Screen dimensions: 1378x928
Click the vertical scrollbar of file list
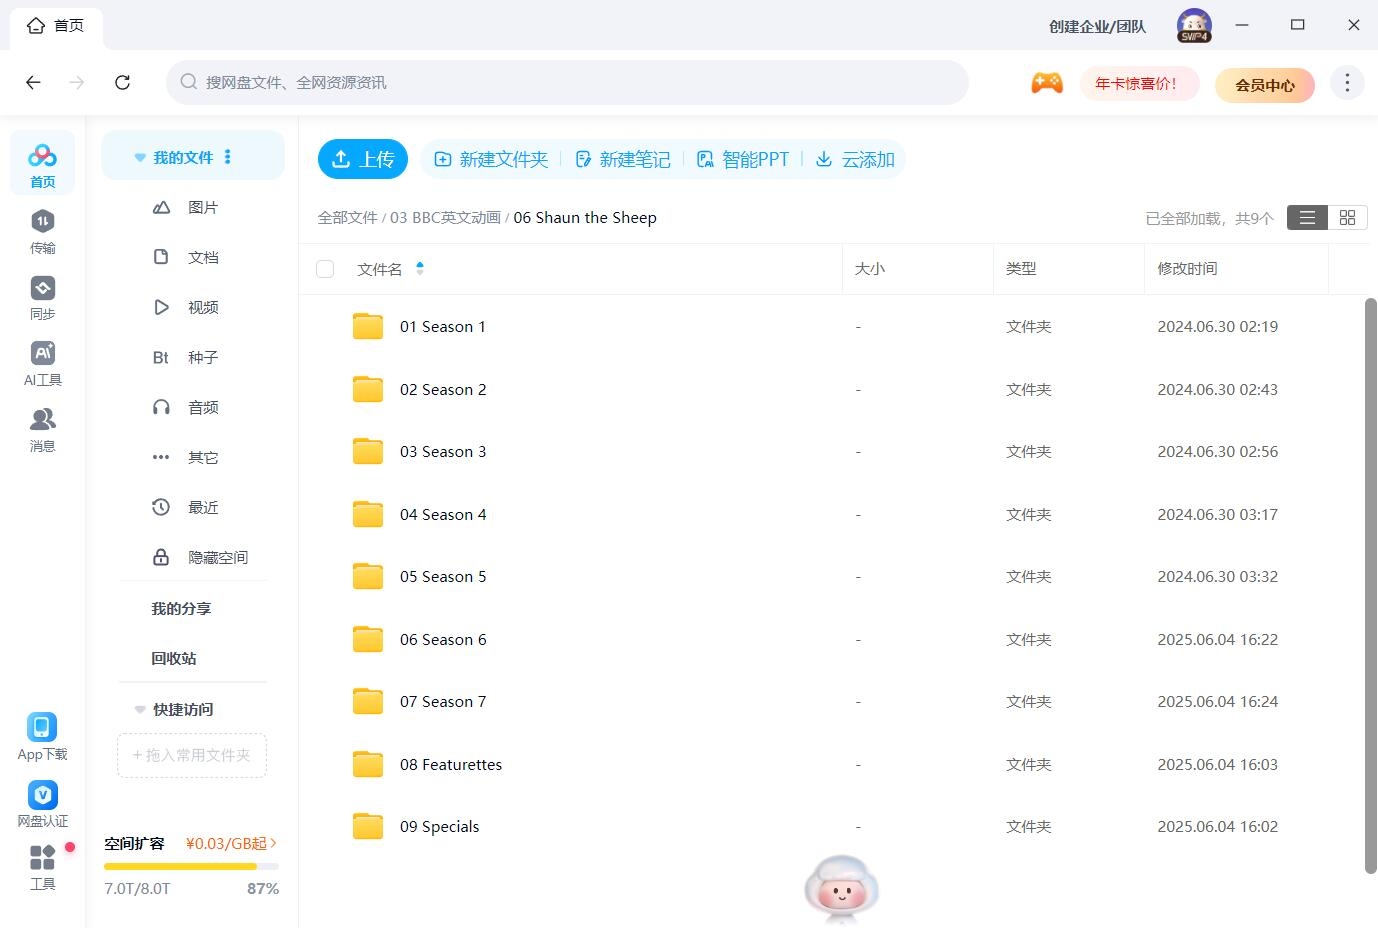pyautogui.click(x=1370, y=580)
